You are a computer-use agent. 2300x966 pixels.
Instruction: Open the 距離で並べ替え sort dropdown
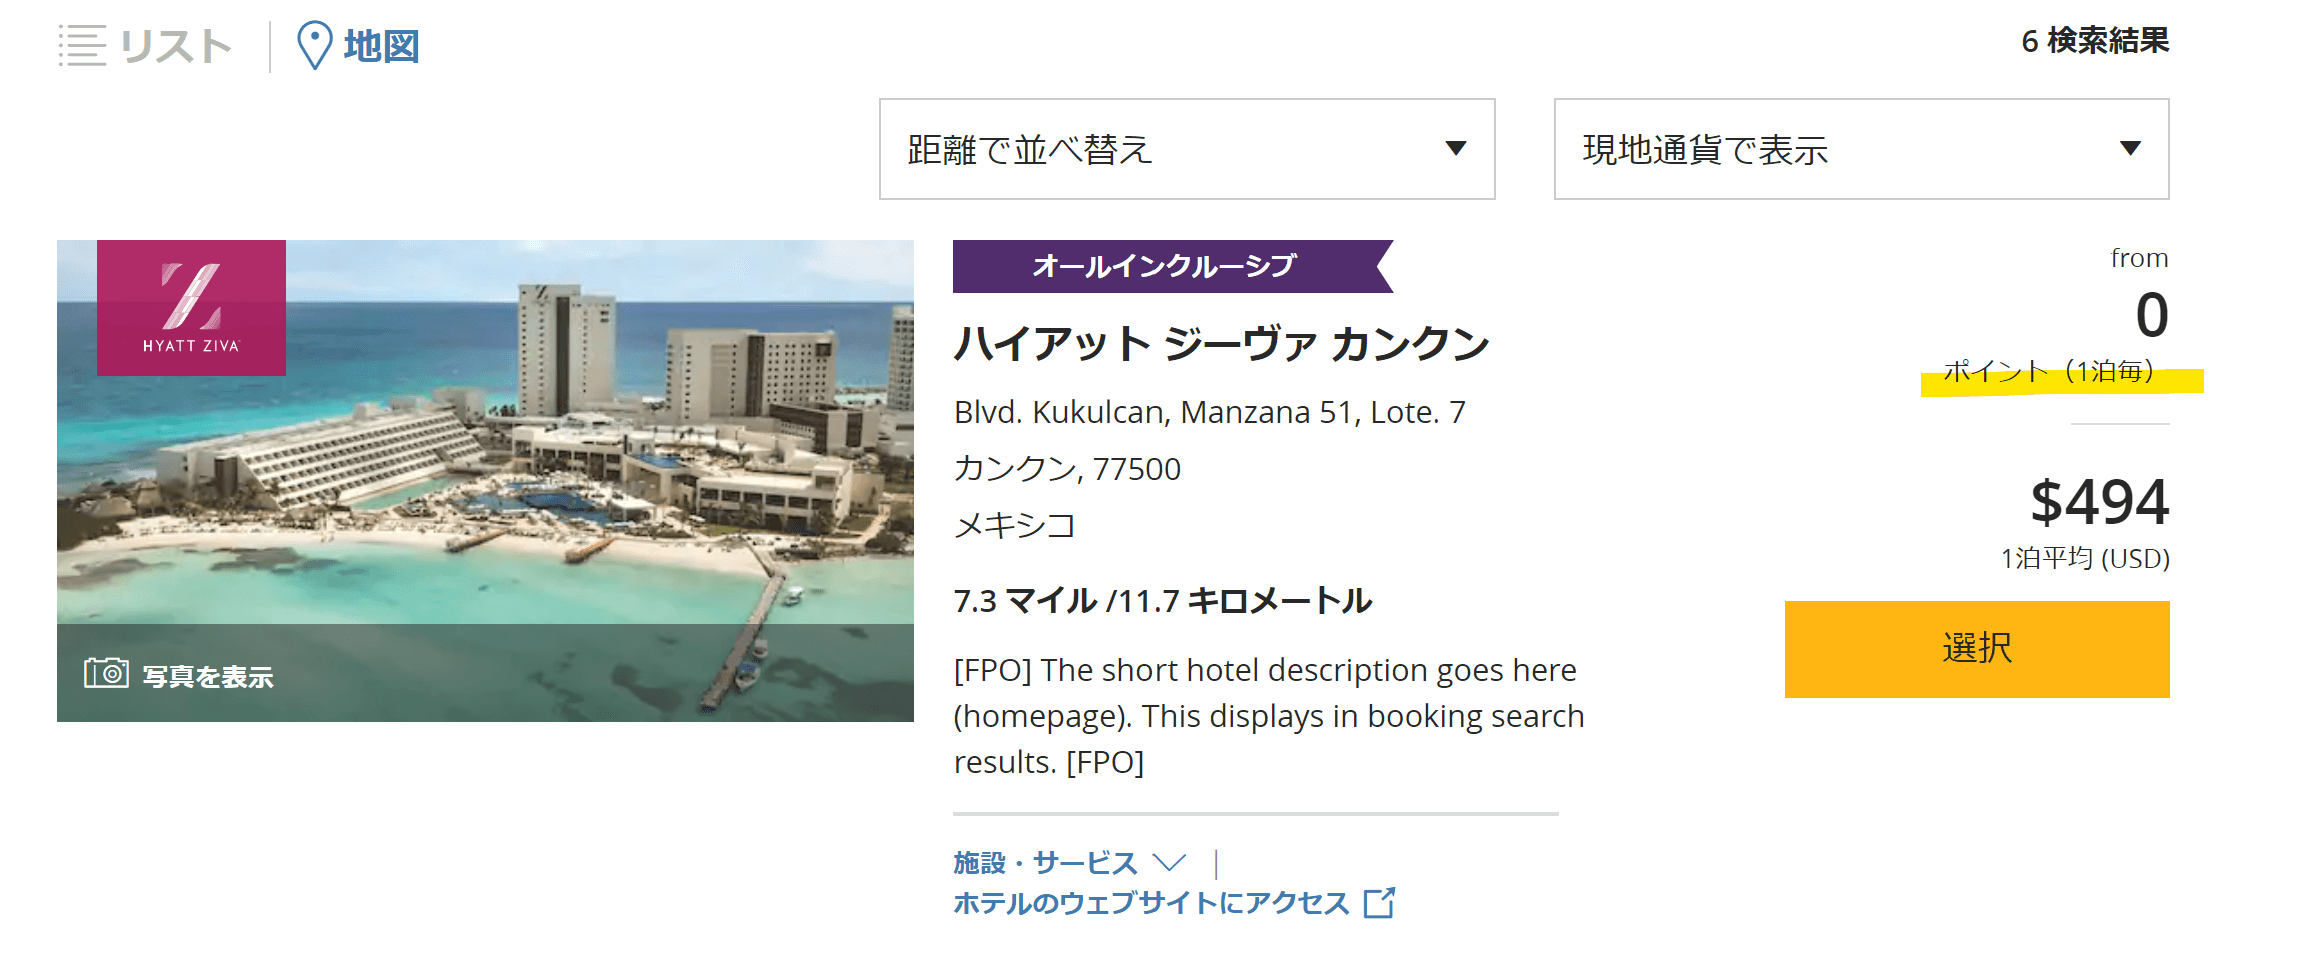pyautogui.click(x=1187, y=149)
